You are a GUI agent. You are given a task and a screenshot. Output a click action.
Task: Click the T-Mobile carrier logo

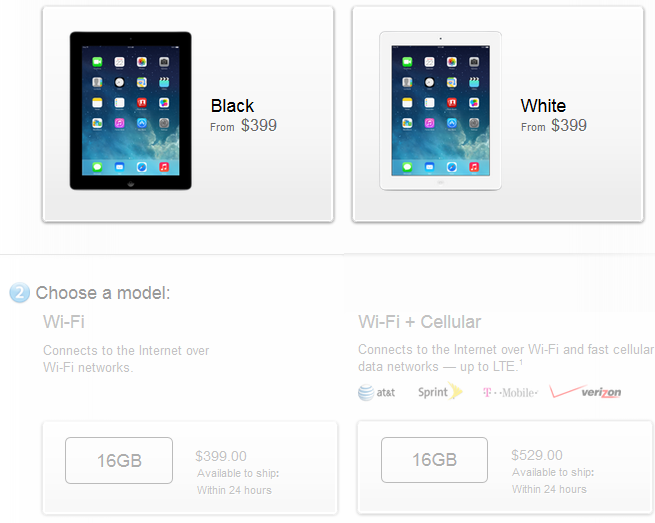point(510,393)
